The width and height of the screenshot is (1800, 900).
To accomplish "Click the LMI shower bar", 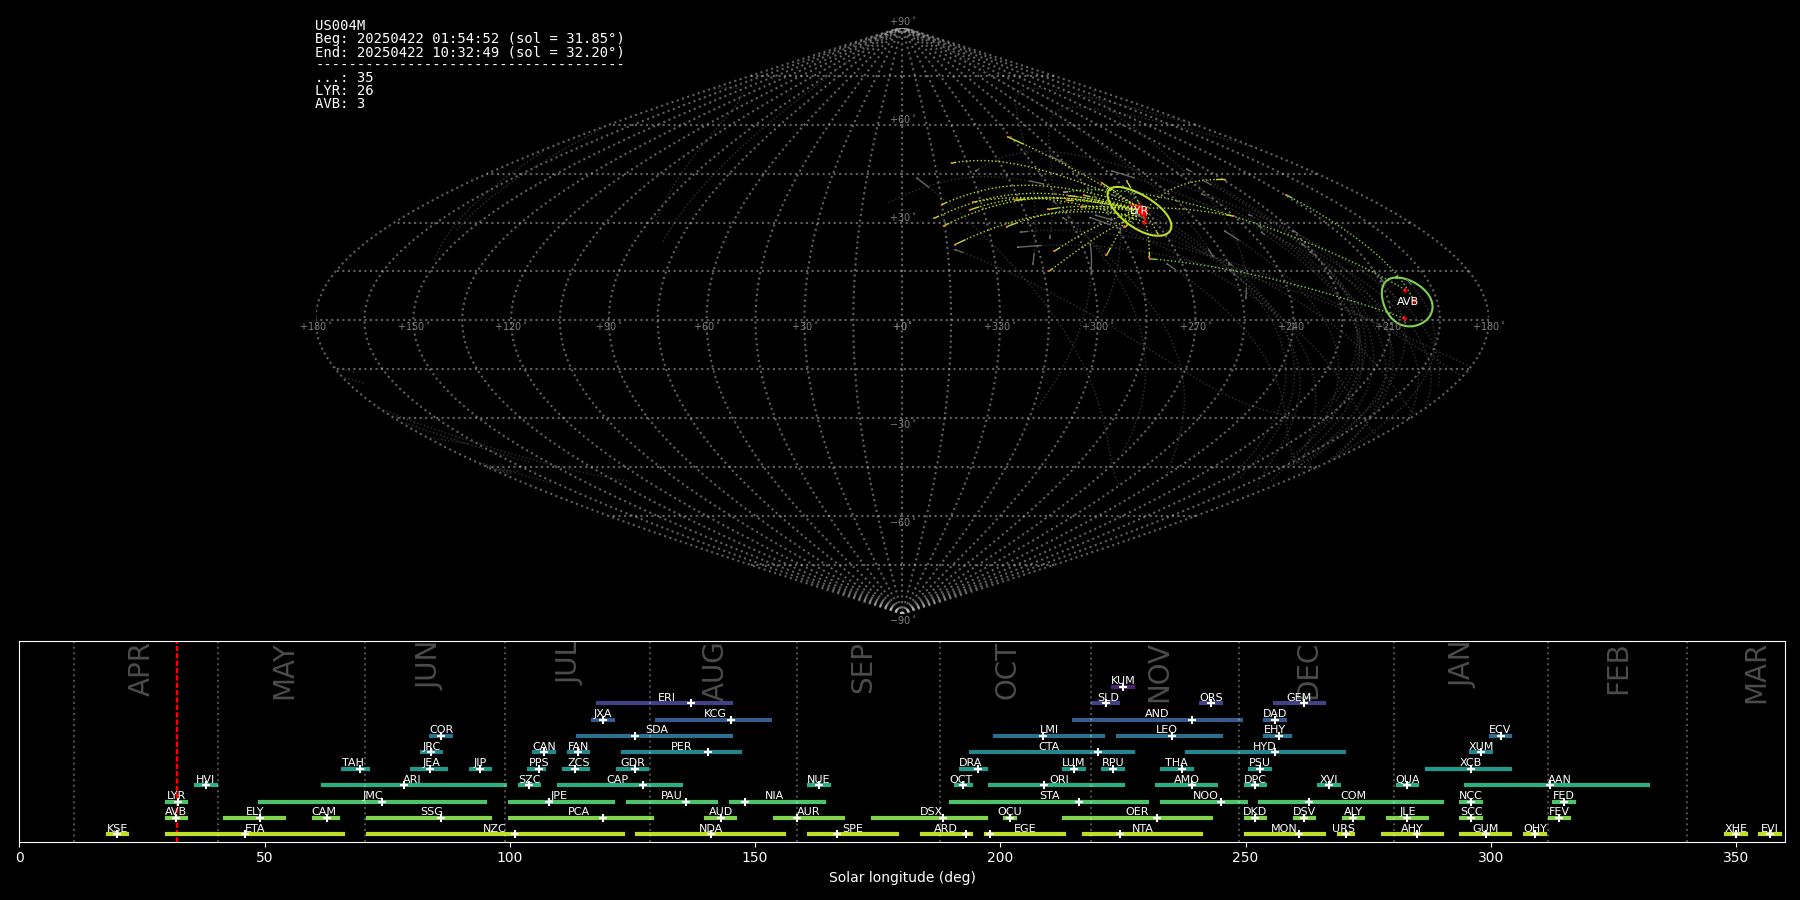I will [1048, 736].
